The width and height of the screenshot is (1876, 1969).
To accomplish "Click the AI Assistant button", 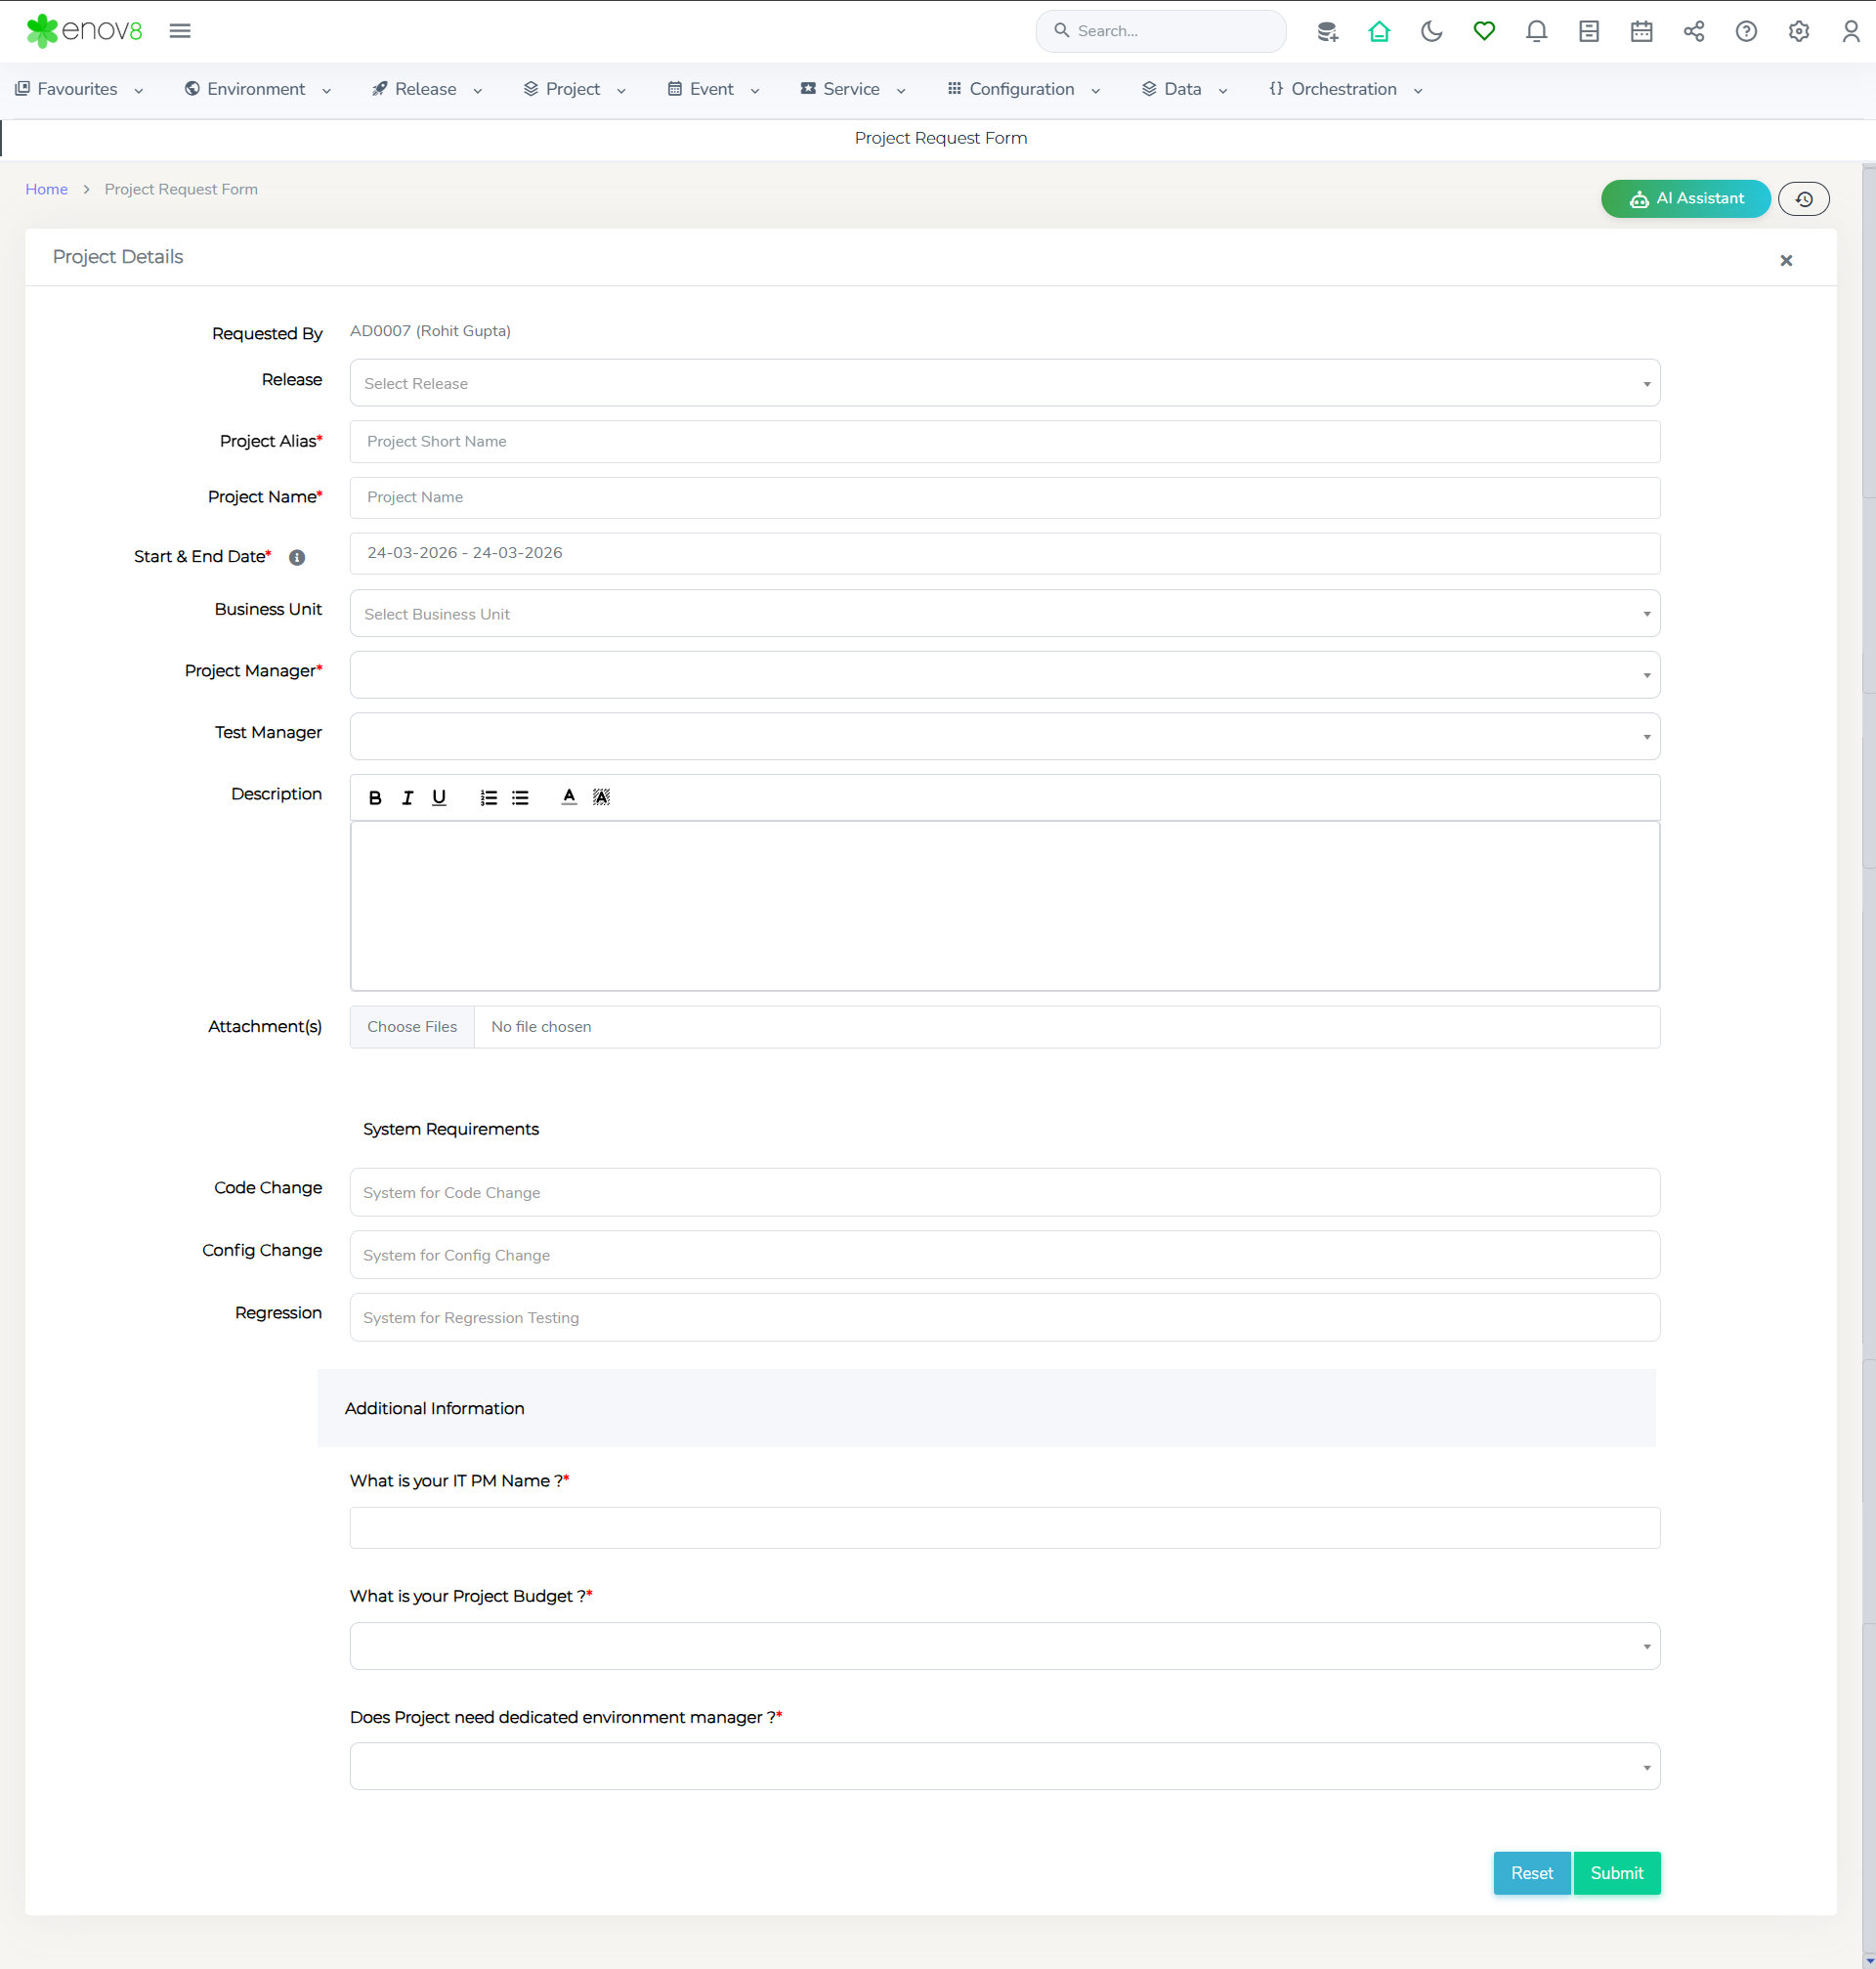I will (1685, 199).
